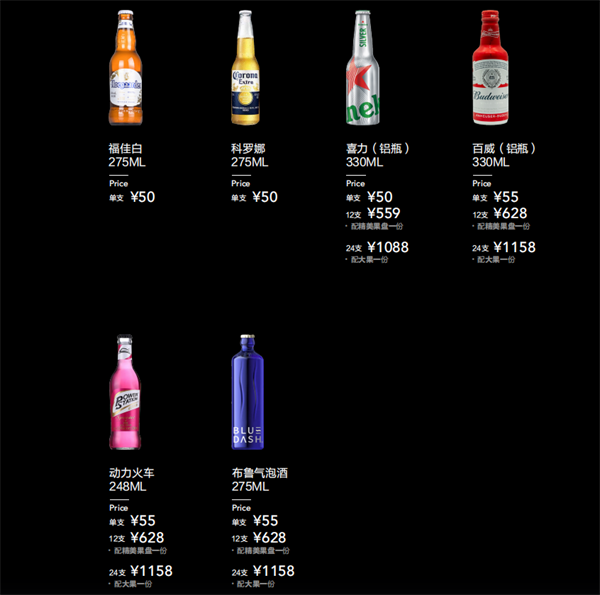Click the product name 喜力（铝瓶）
This screenshot has width=600, height=595.
pyautogui.click(x=378, y=148)
